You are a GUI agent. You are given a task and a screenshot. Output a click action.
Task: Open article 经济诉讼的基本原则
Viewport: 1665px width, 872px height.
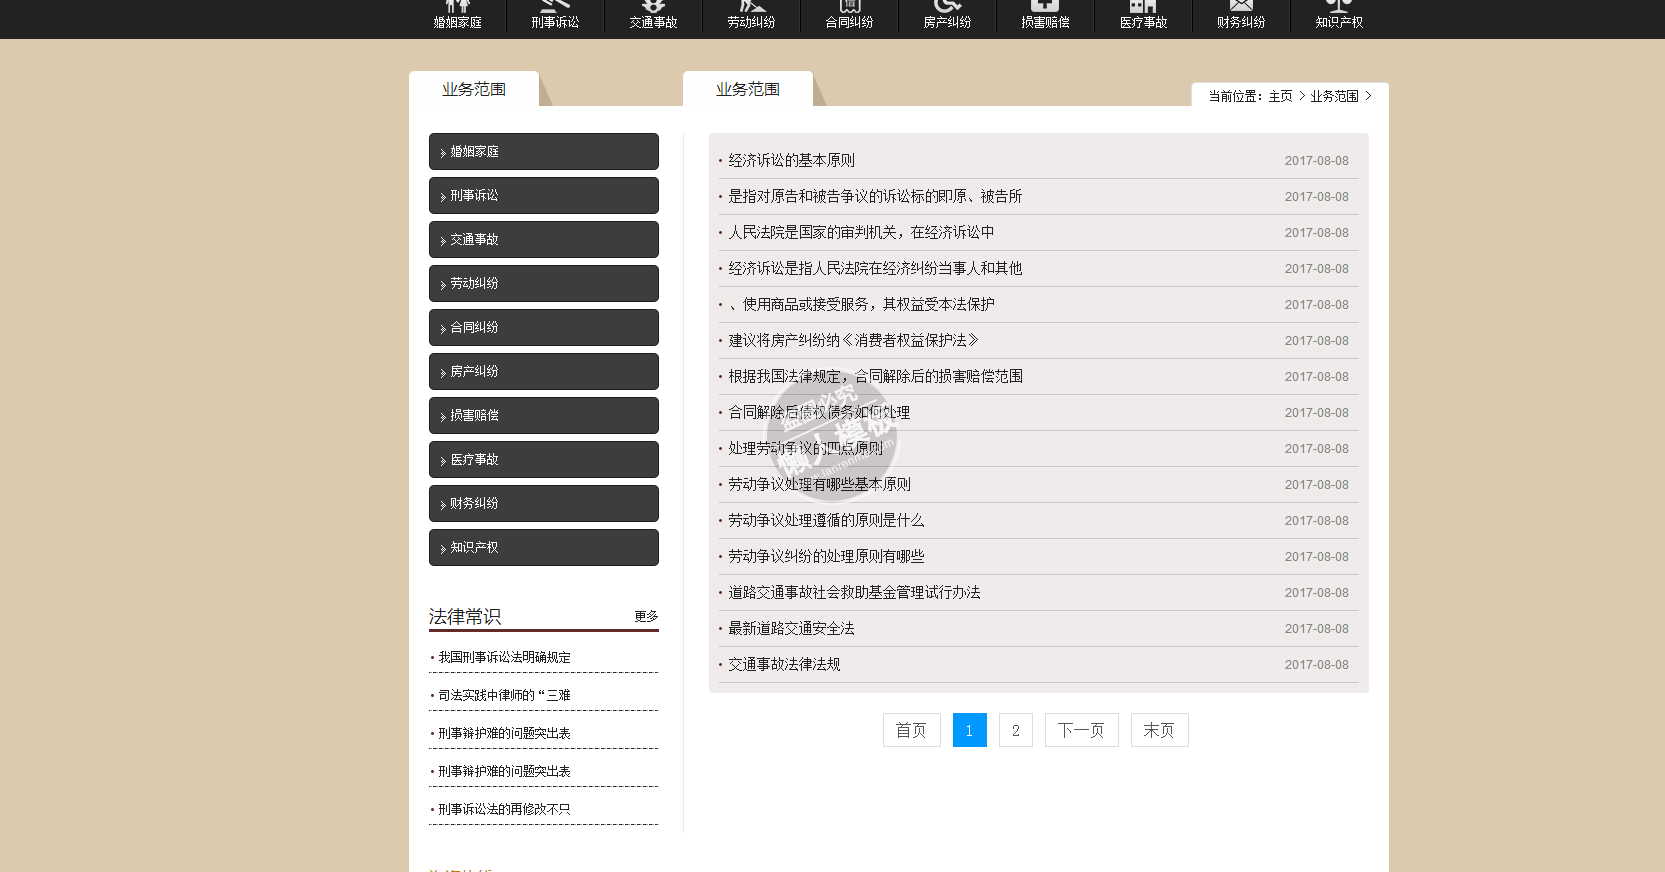(791, 161)
